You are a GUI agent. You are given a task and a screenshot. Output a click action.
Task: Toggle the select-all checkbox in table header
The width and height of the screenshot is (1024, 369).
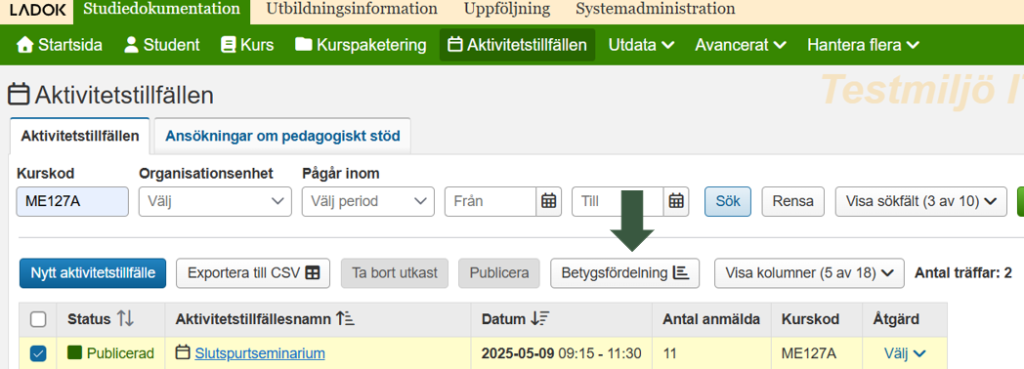coord(39,319)
